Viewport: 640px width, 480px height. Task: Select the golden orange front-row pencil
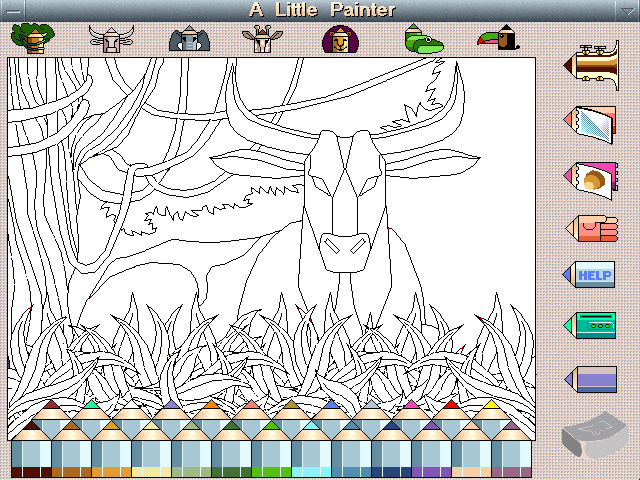tap(111, 451)
